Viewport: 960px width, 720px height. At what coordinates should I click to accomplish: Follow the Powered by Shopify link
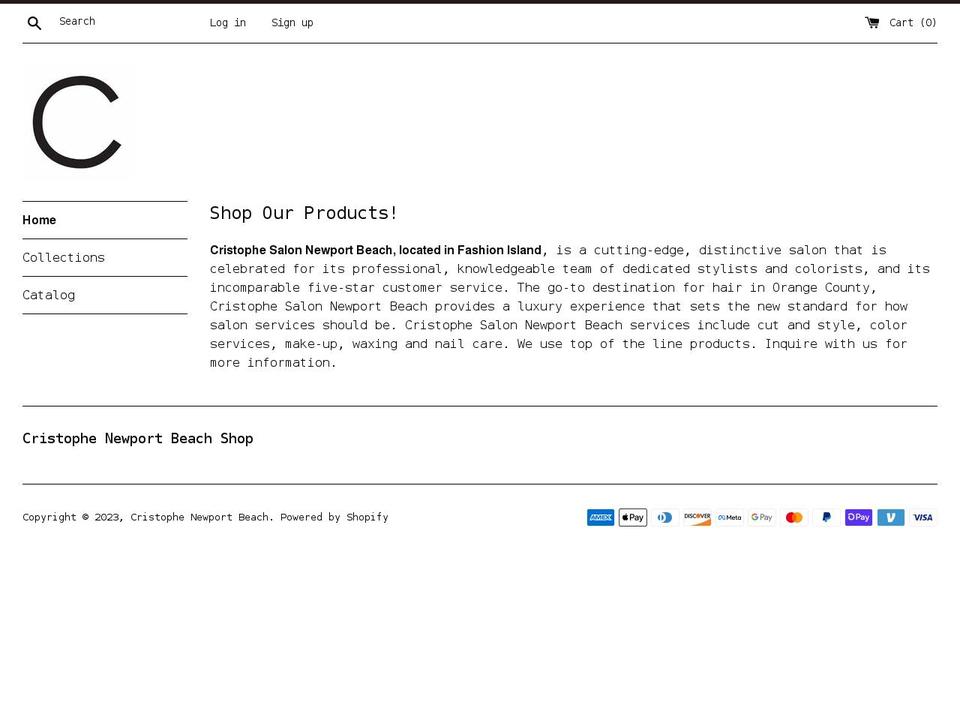(334, 517)
